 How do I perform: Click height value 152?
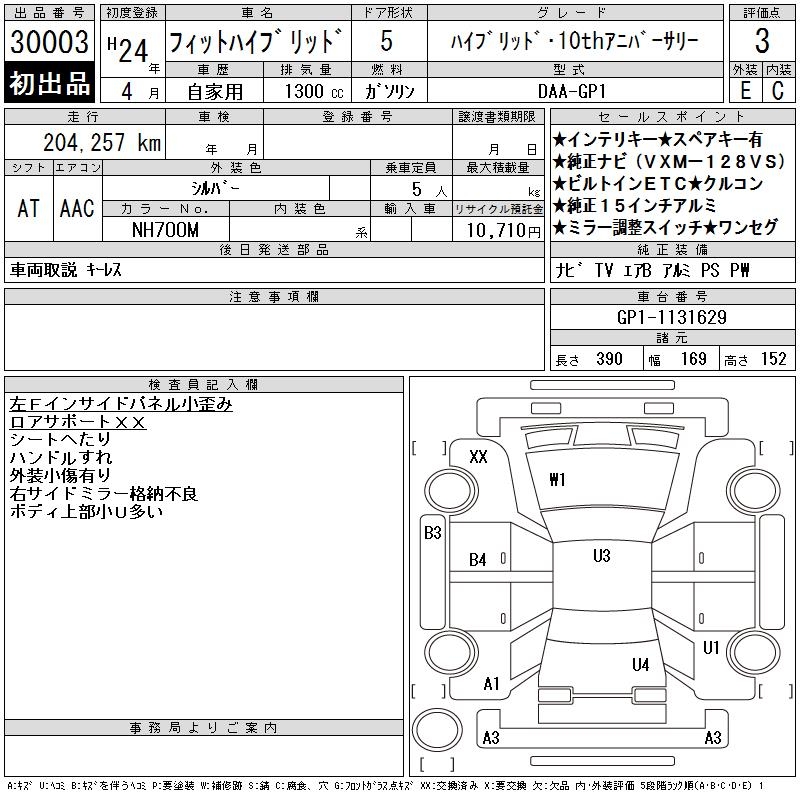[773, 359]
